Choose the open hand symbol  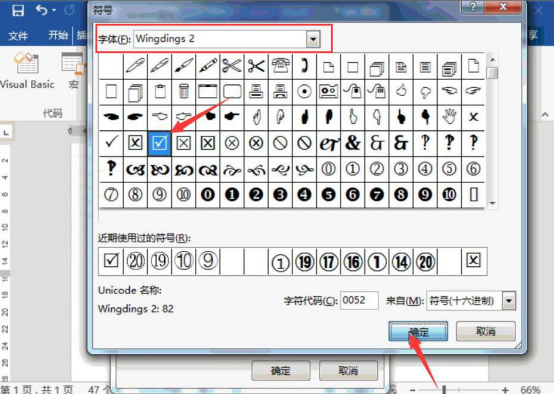pyautogui.click(x=449, y=117)
